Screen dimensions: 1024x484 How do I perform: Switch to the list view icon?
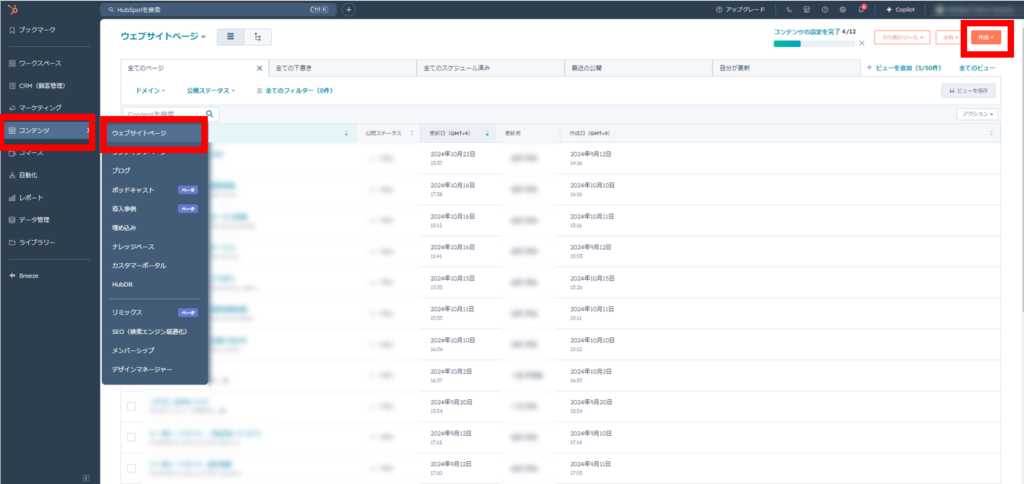231,37
